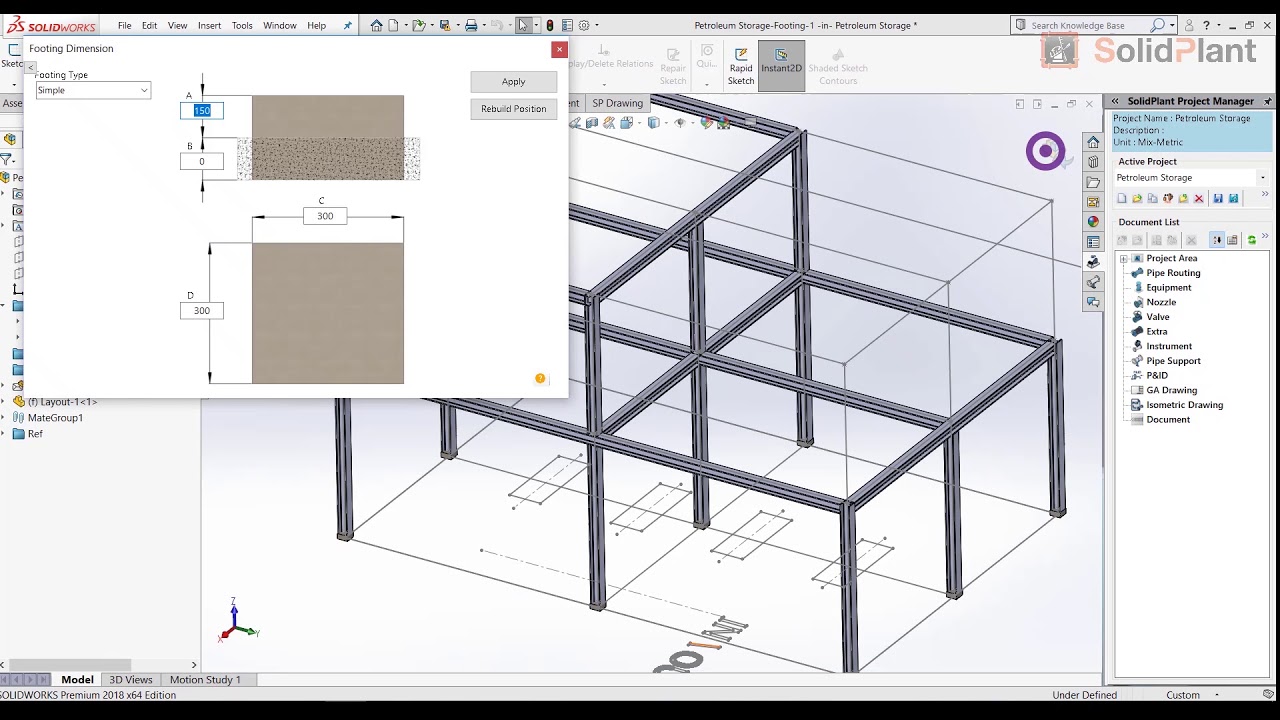Open the View menu

(177, 25)
